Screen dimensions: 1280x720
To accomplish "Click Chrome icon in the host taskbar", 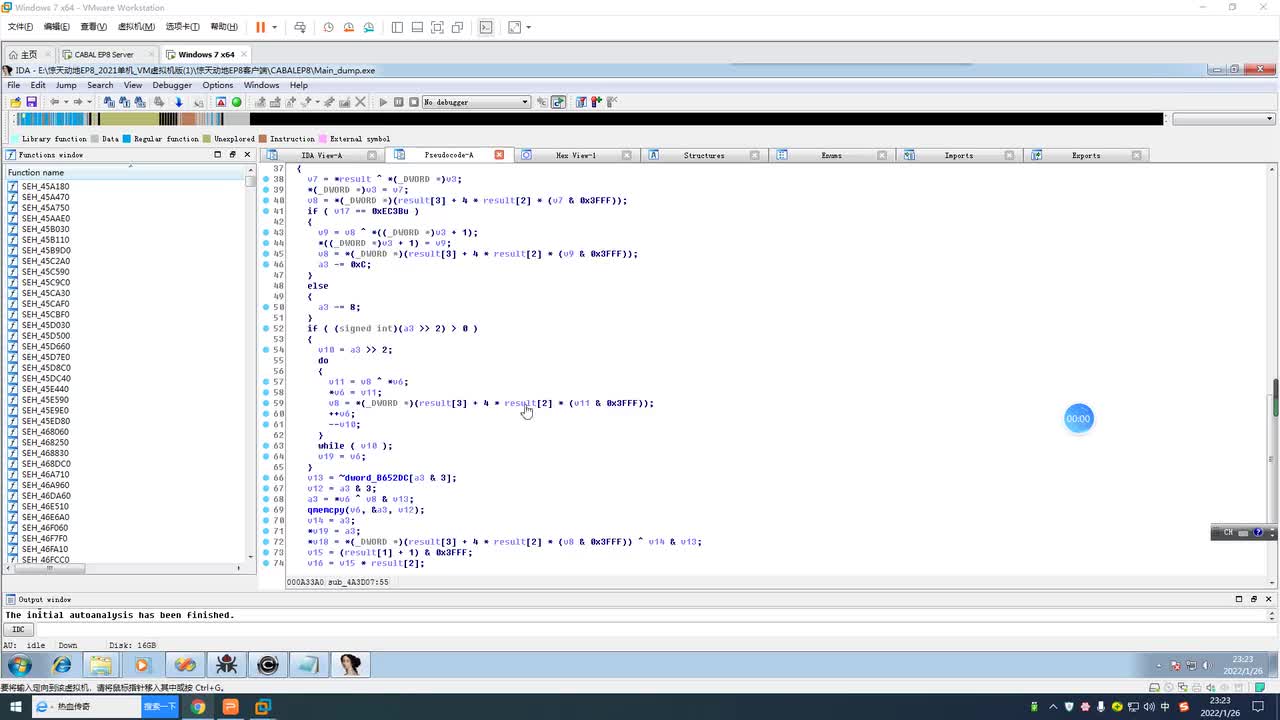I will pyautogui.click(x=198, y=707).
